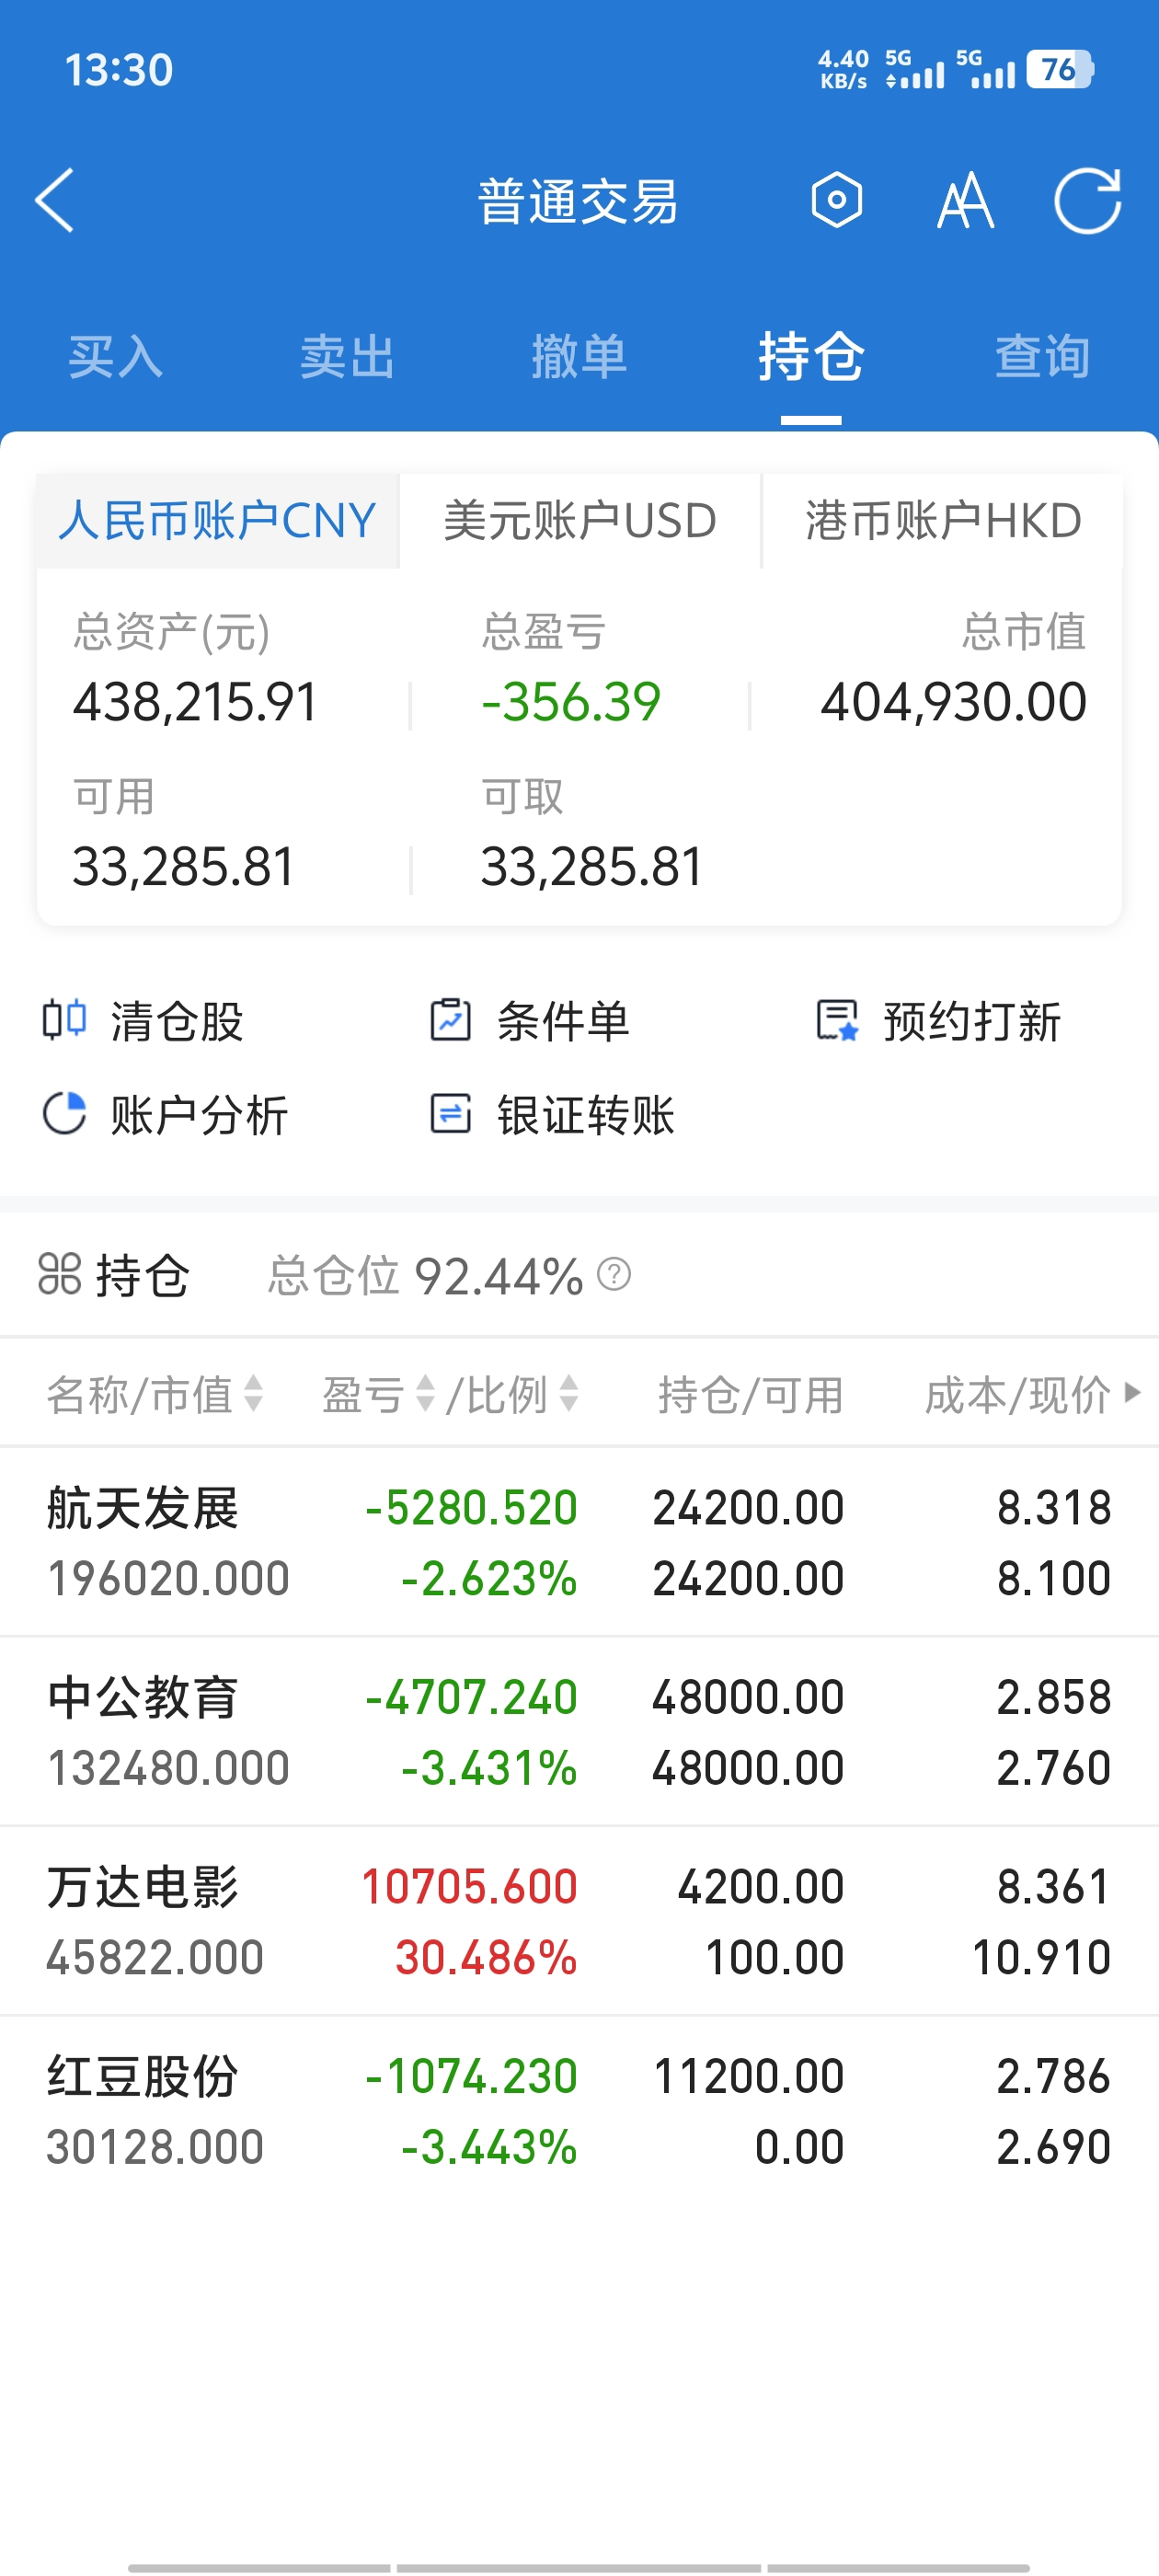The image size is (1159, 2576).
Task: Tap the 总仓位 help question mark icon
Action: pyautogui.click(x=614, y=1274)
